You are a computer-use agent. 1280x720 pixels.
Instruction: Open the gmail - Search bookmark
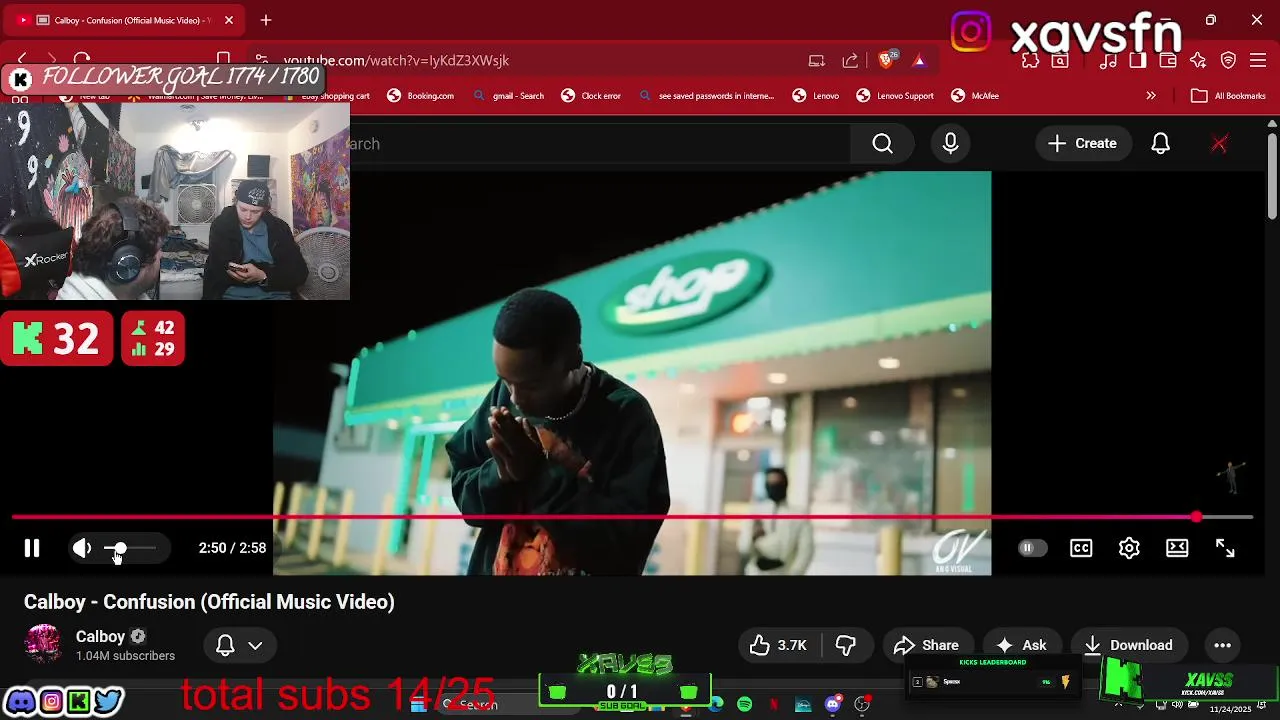coord(508,96)
